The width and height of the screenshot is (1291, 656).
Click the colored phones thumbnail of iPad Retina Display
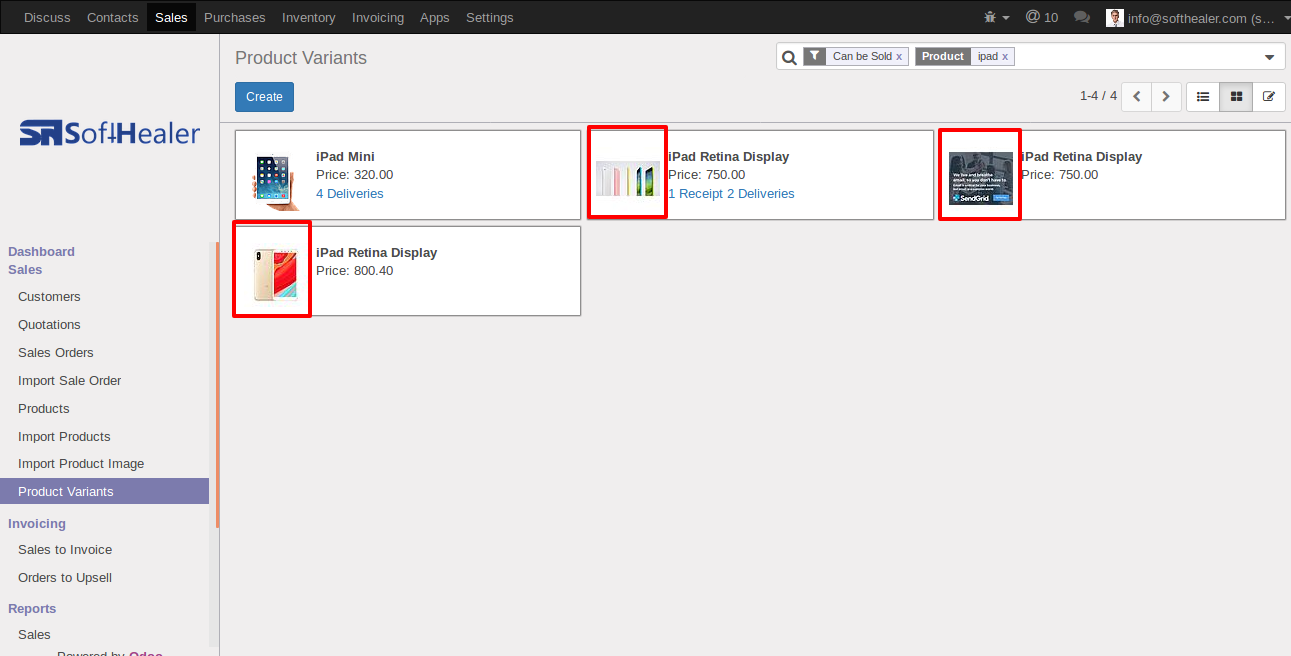click(x=628, y=177)
